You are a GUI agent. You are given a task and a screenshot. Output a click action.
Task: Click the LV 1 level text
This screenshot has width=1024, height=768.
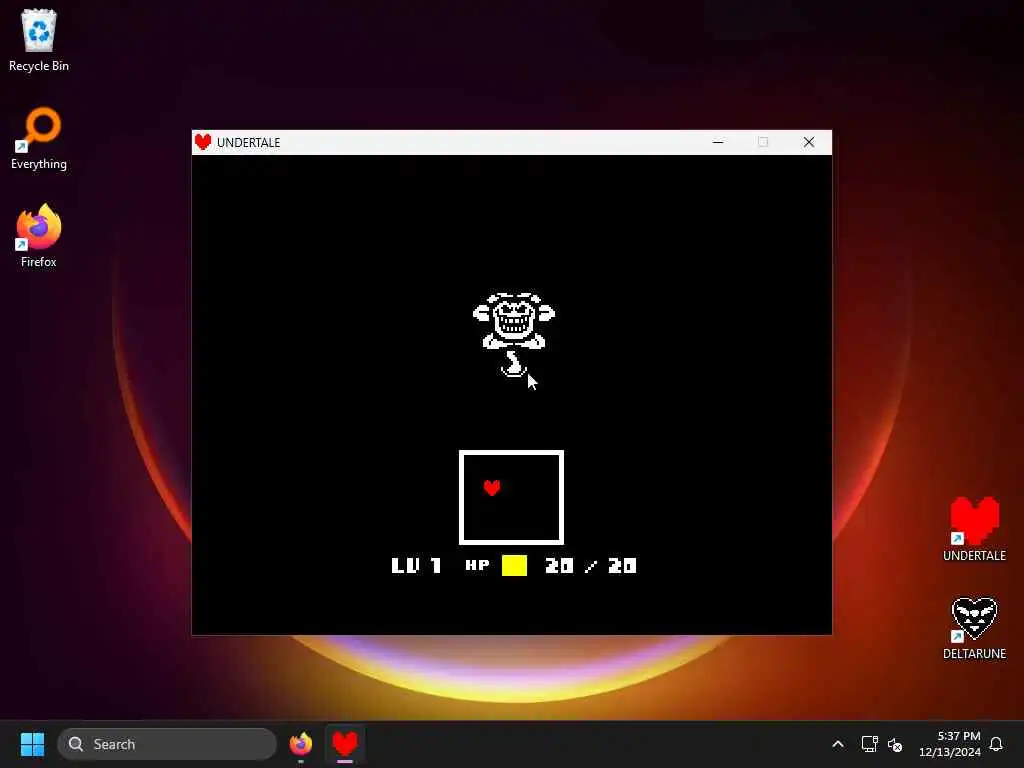[x=417, y=566]
